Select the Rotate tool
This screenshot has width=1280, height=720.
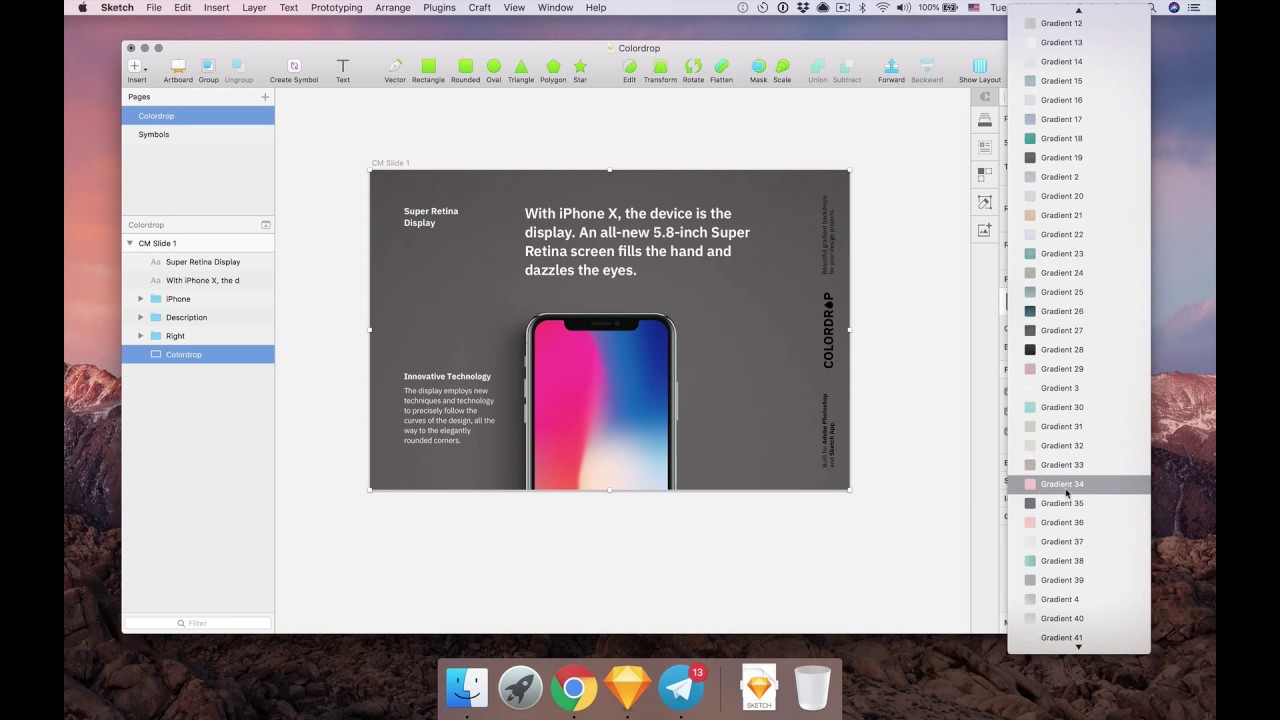pos(693,67)
